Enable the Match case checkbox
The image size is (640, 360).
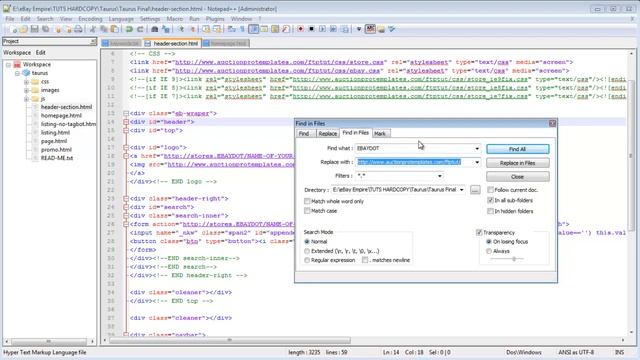coord(307,211)
